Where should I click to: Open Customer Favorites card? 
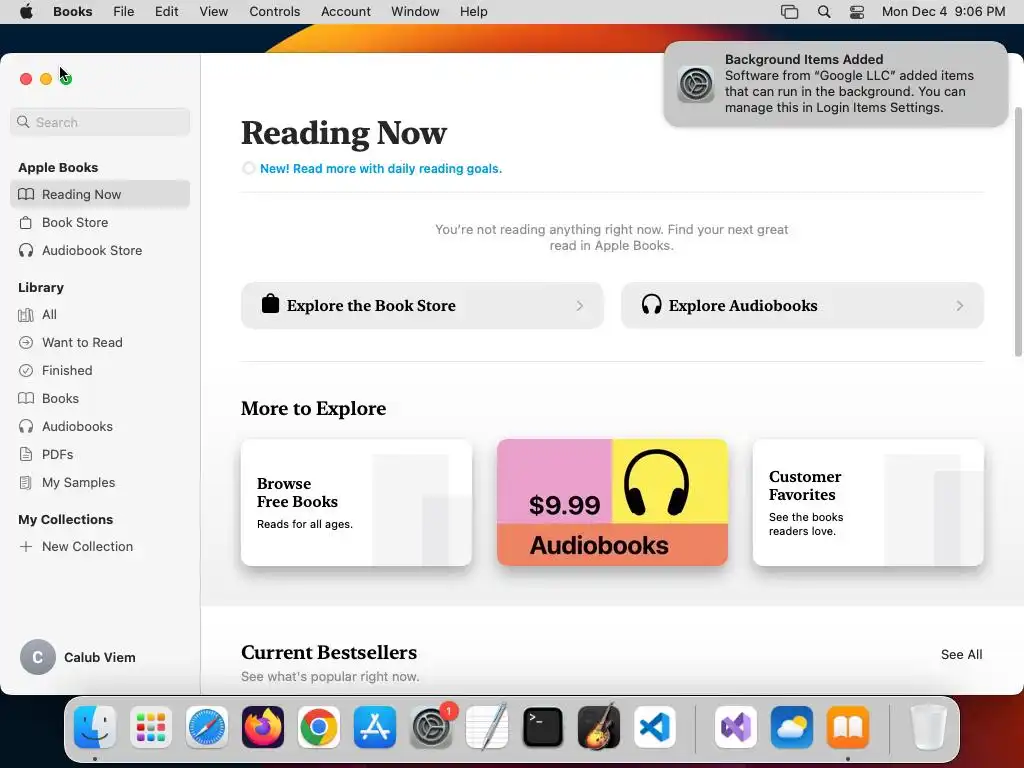click(x=868, y=502)
